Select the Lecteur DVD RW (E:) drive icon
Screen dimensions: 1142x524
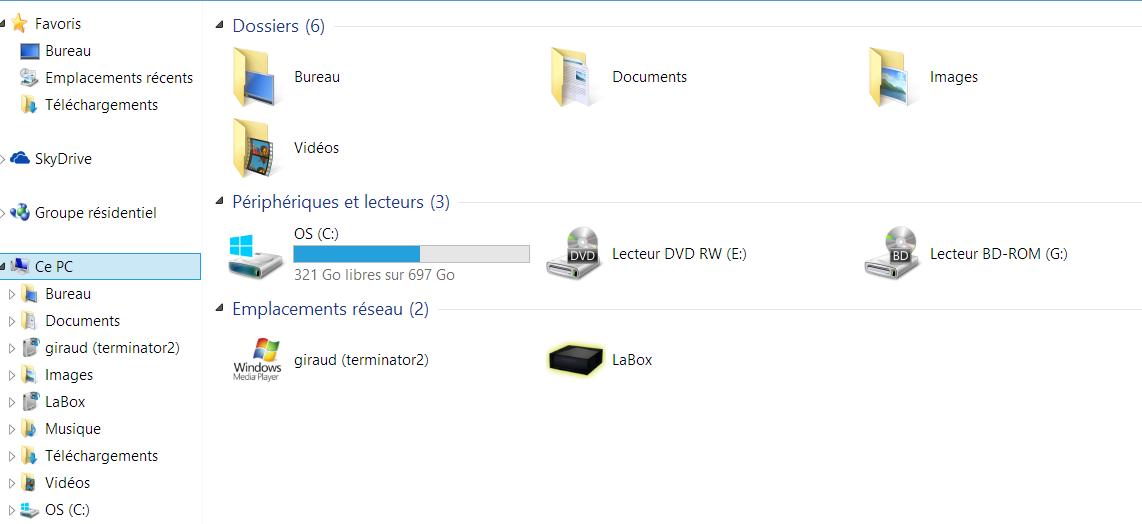point(573,253)
